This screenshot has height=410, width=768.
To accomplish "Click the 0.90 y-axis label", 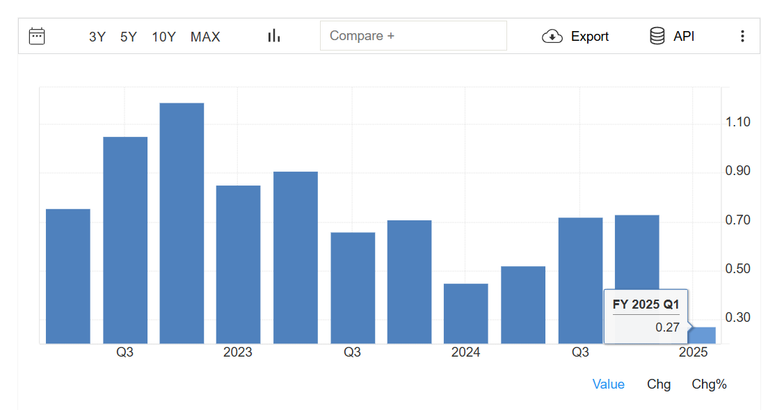I will click(738, 171).
